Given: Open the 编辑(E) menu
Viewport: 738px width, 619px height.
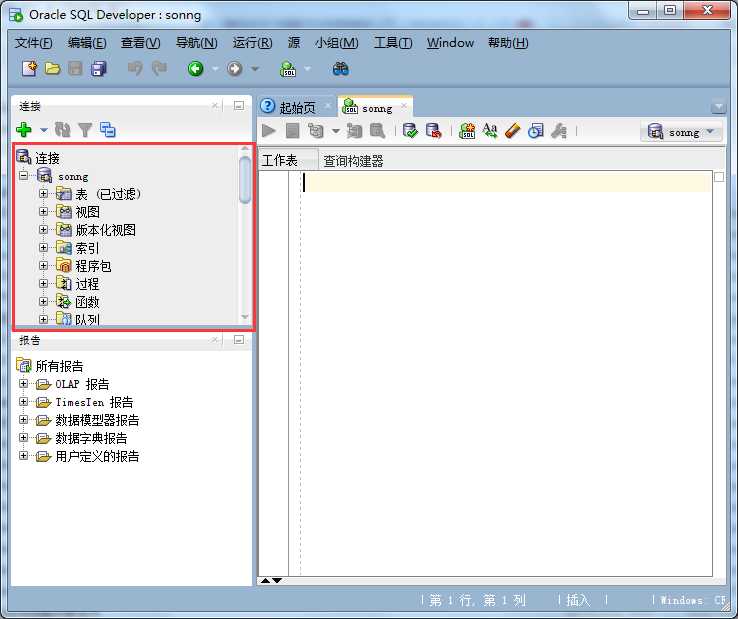Looking at the screenshot, I should pos(87,43).
